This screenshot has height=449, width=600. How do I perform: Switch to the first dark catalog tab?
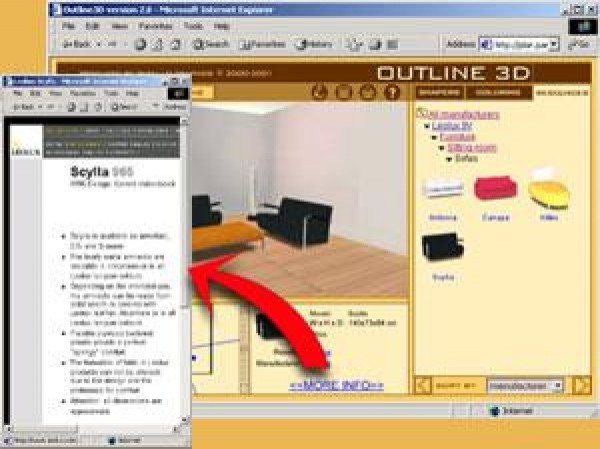(x=439, y=92)
